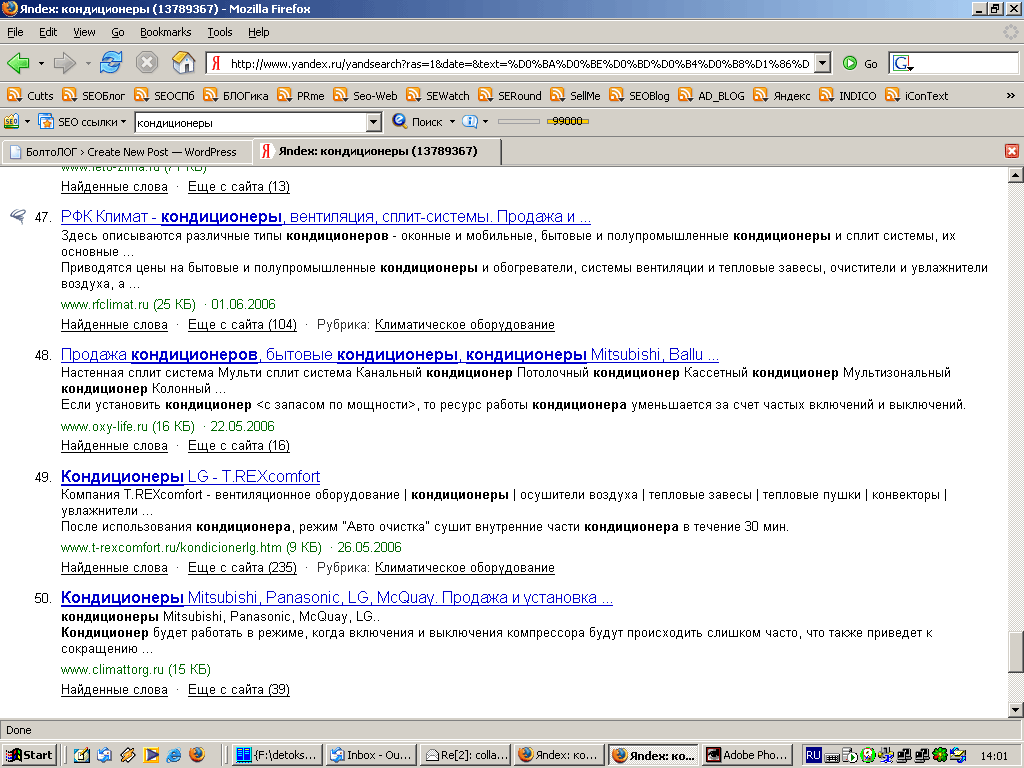
Task: Click the Windows Start button
Action: pos(29,755)
